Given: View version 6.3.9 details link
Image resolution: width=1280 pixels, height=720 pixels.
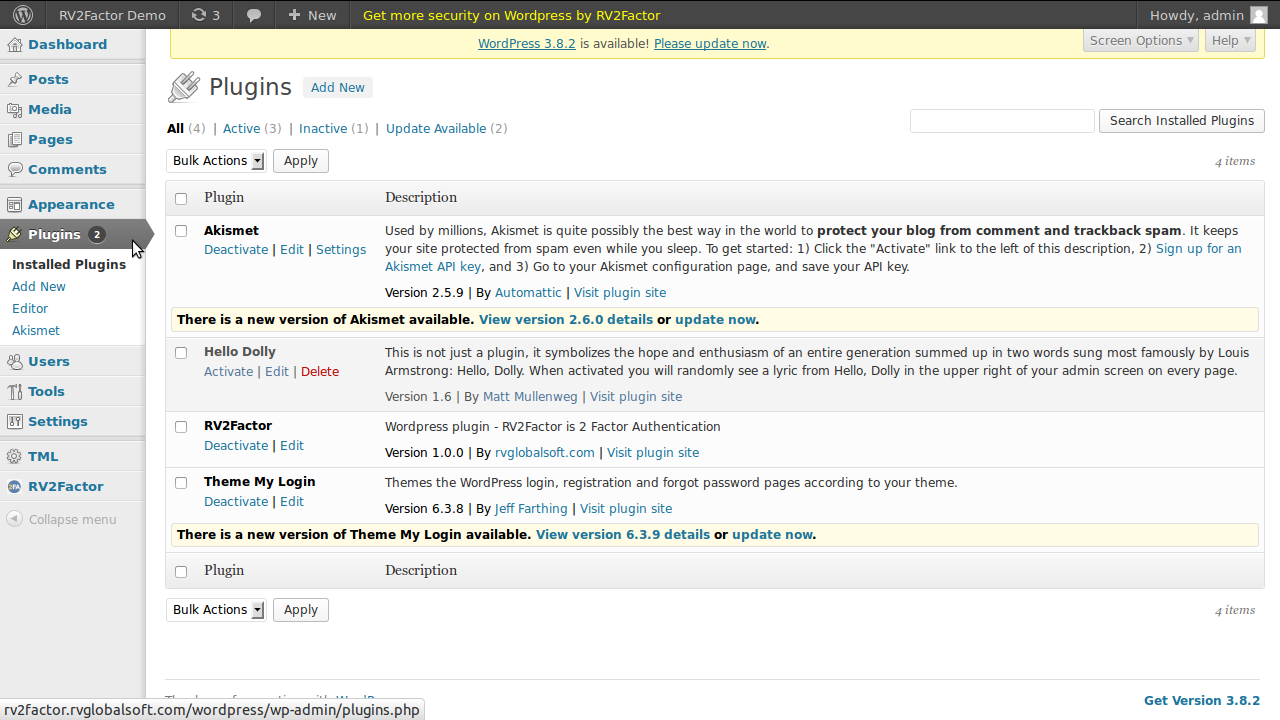Looking at the screenshot, I should tap(623, 534).
